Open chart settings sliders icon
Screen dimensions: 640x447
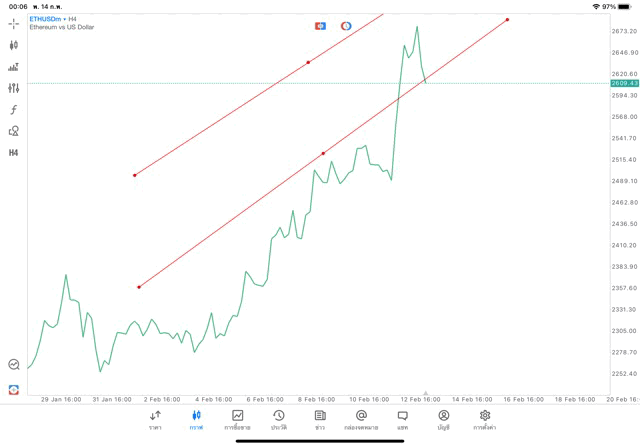click(x=14, y=88)
